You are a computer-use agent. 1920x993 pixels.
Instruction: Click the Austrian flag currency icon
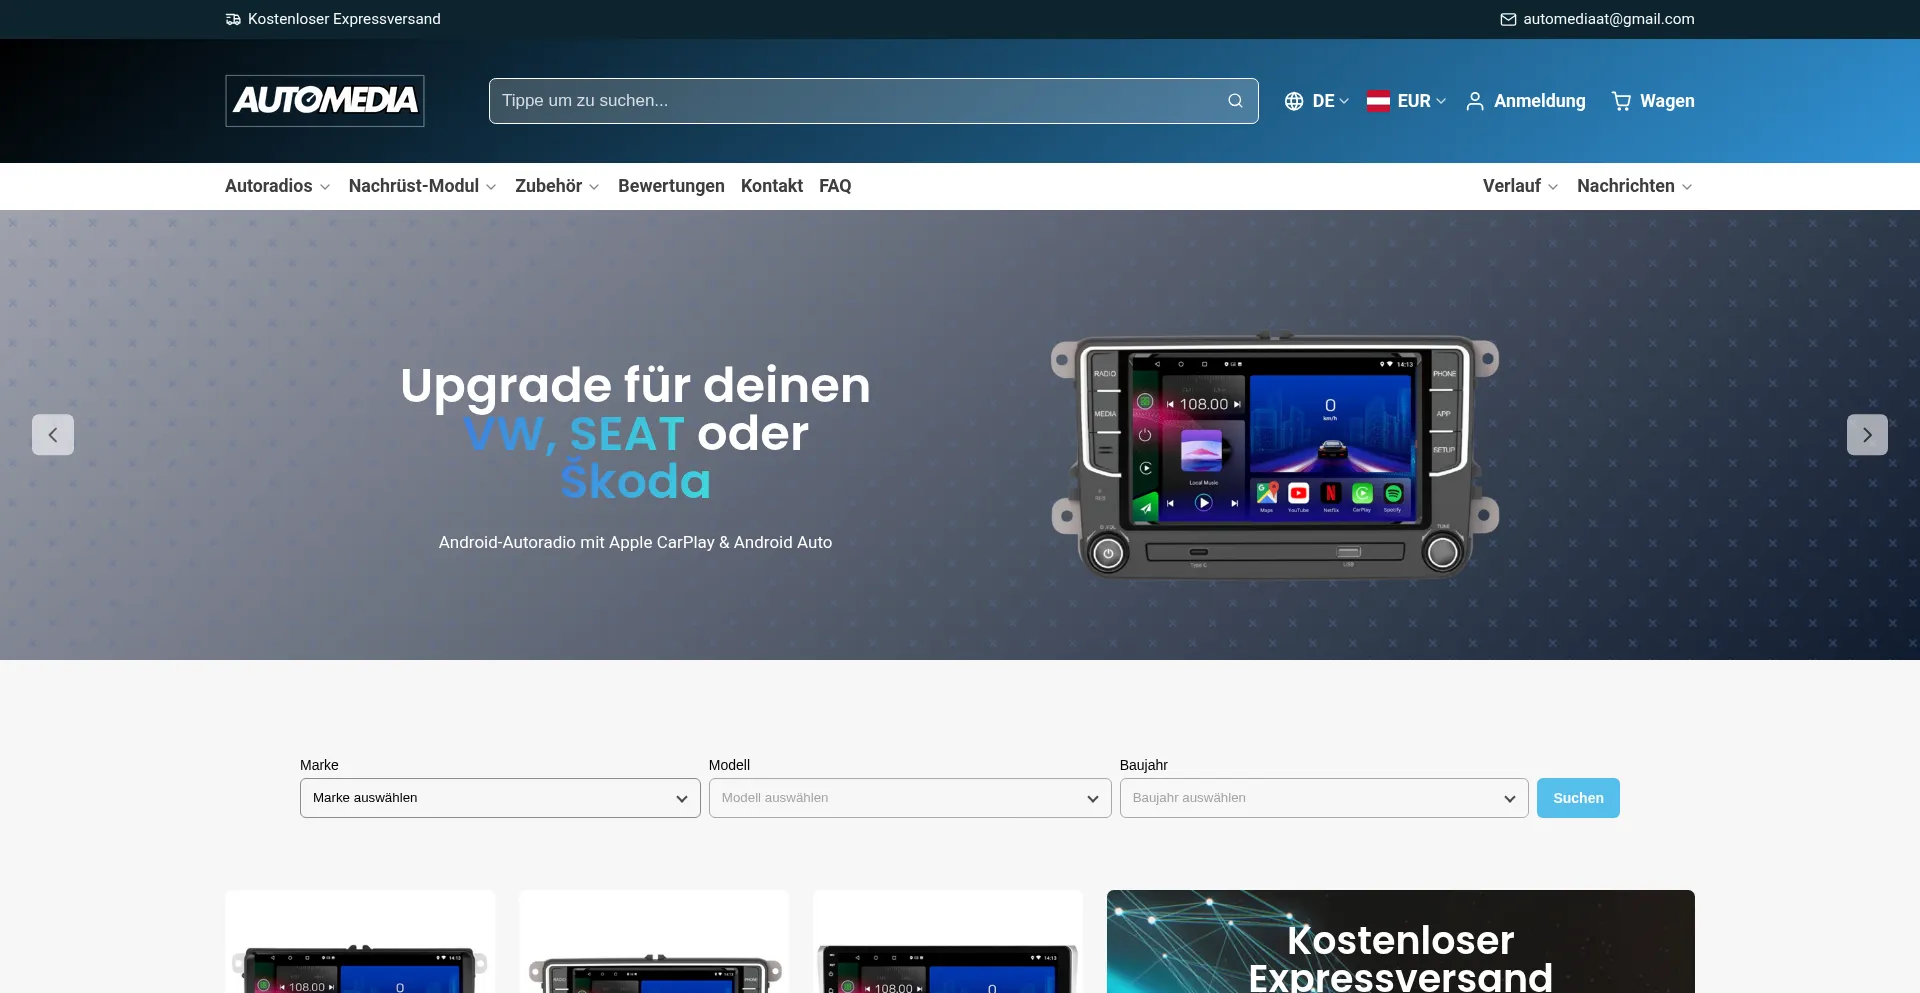(1378, 101)
